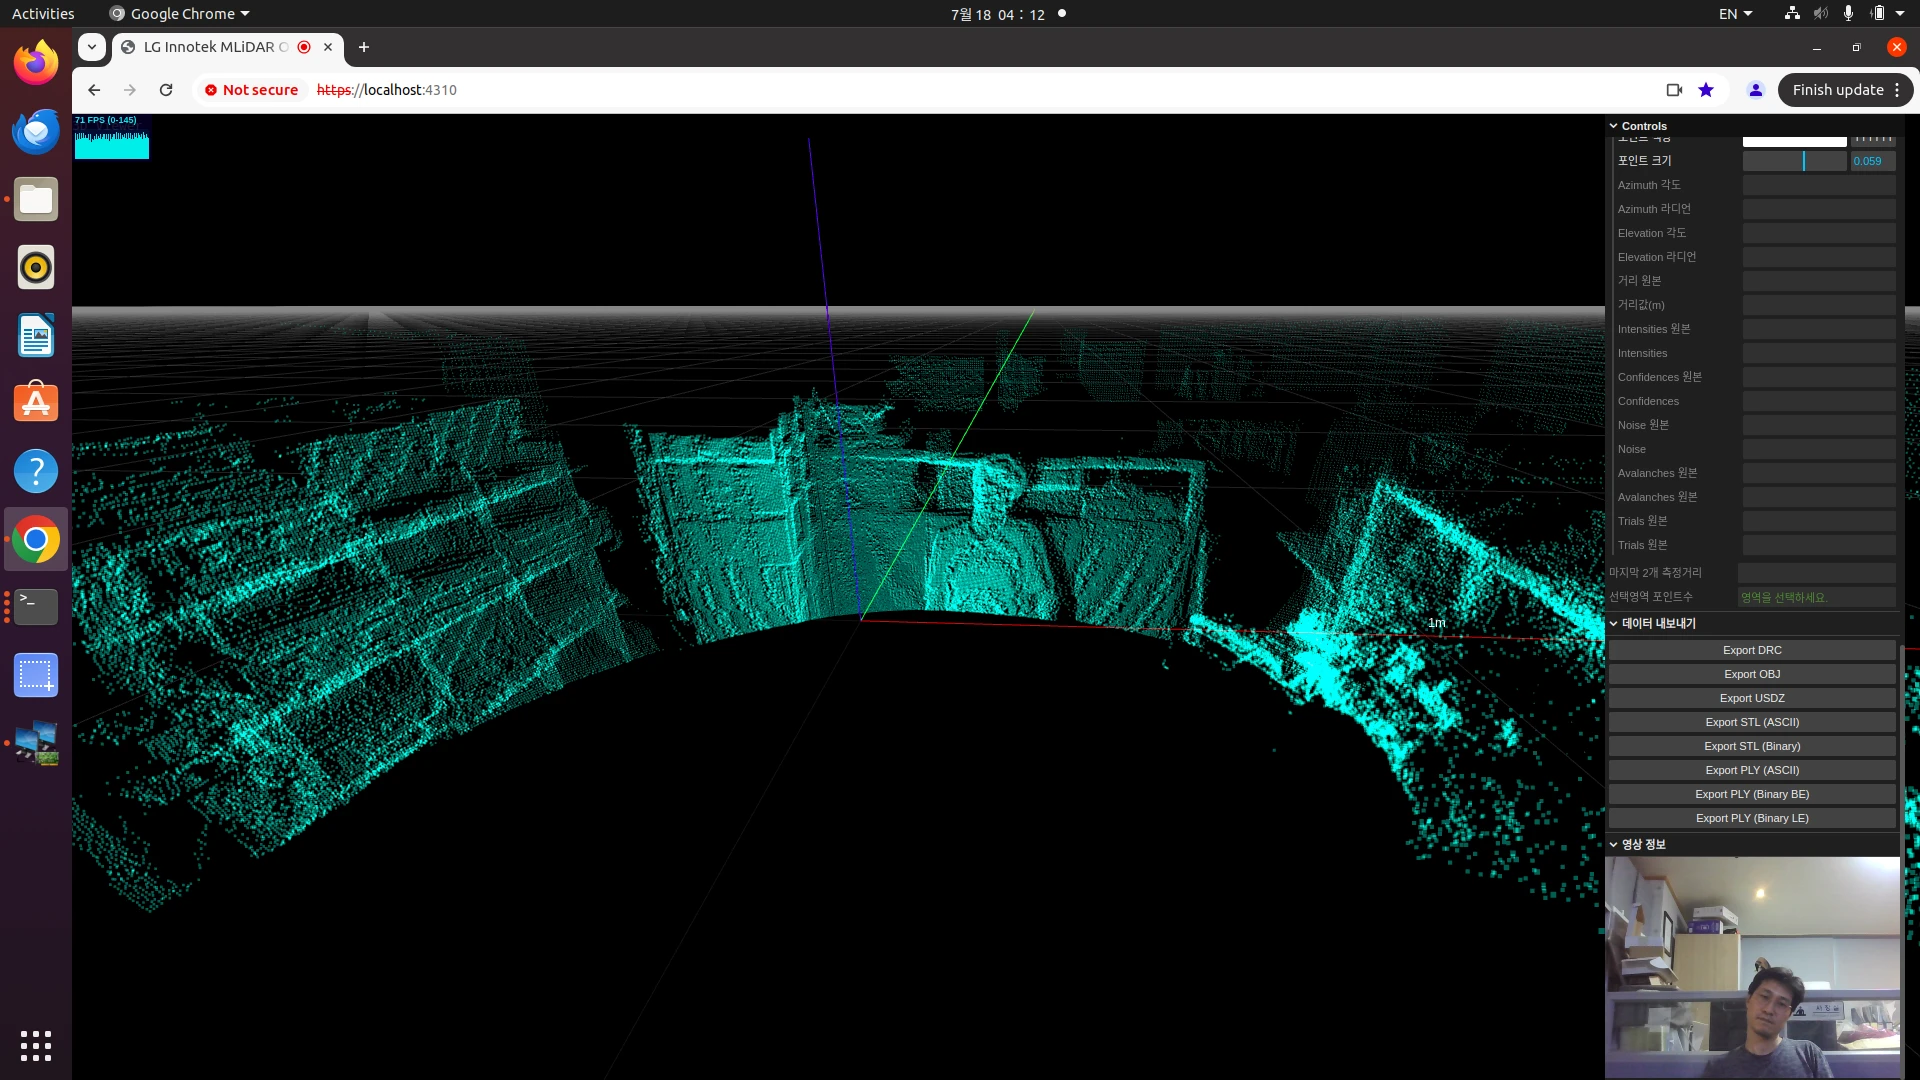Click Export STL (Binary) button
Screen dimensions: 1920x1080
1752,746
